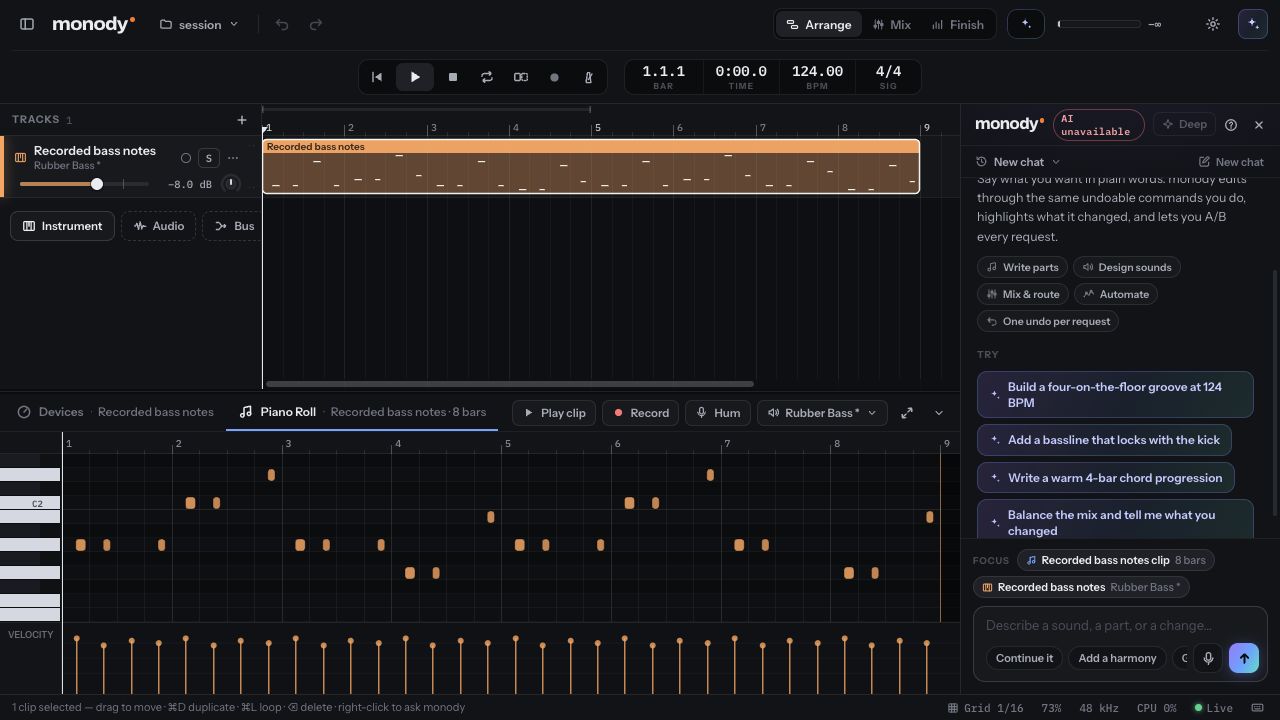Toggle the punch in/out transport button
1280x720 pixels.
(x=521, y=77)
